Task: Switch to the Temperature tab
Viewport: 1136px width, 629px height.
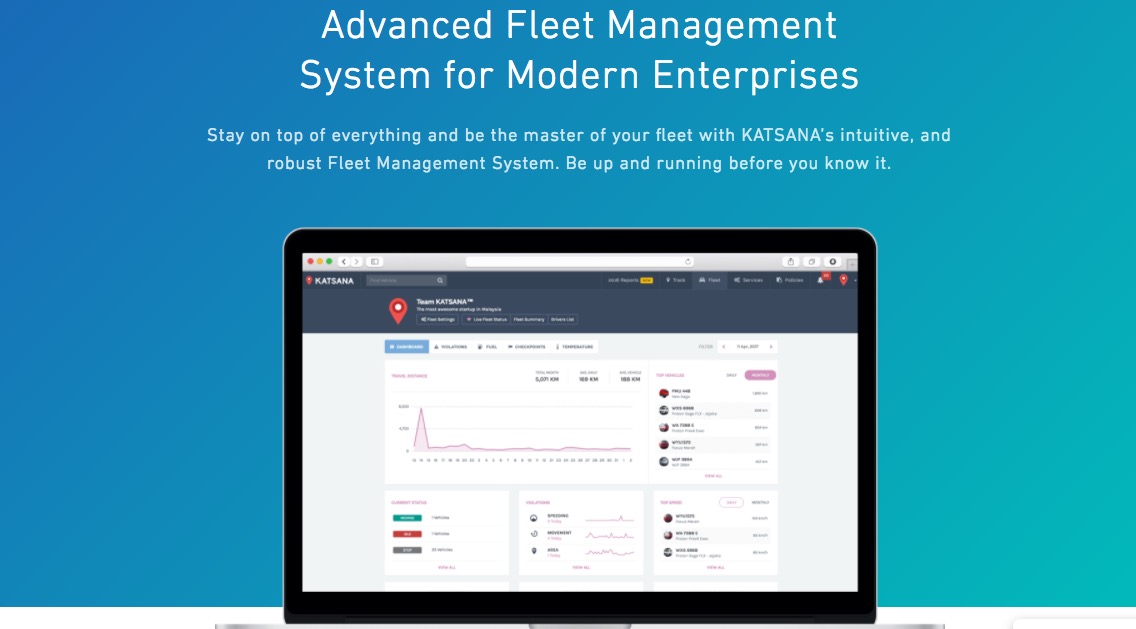Action: (575, 347)
